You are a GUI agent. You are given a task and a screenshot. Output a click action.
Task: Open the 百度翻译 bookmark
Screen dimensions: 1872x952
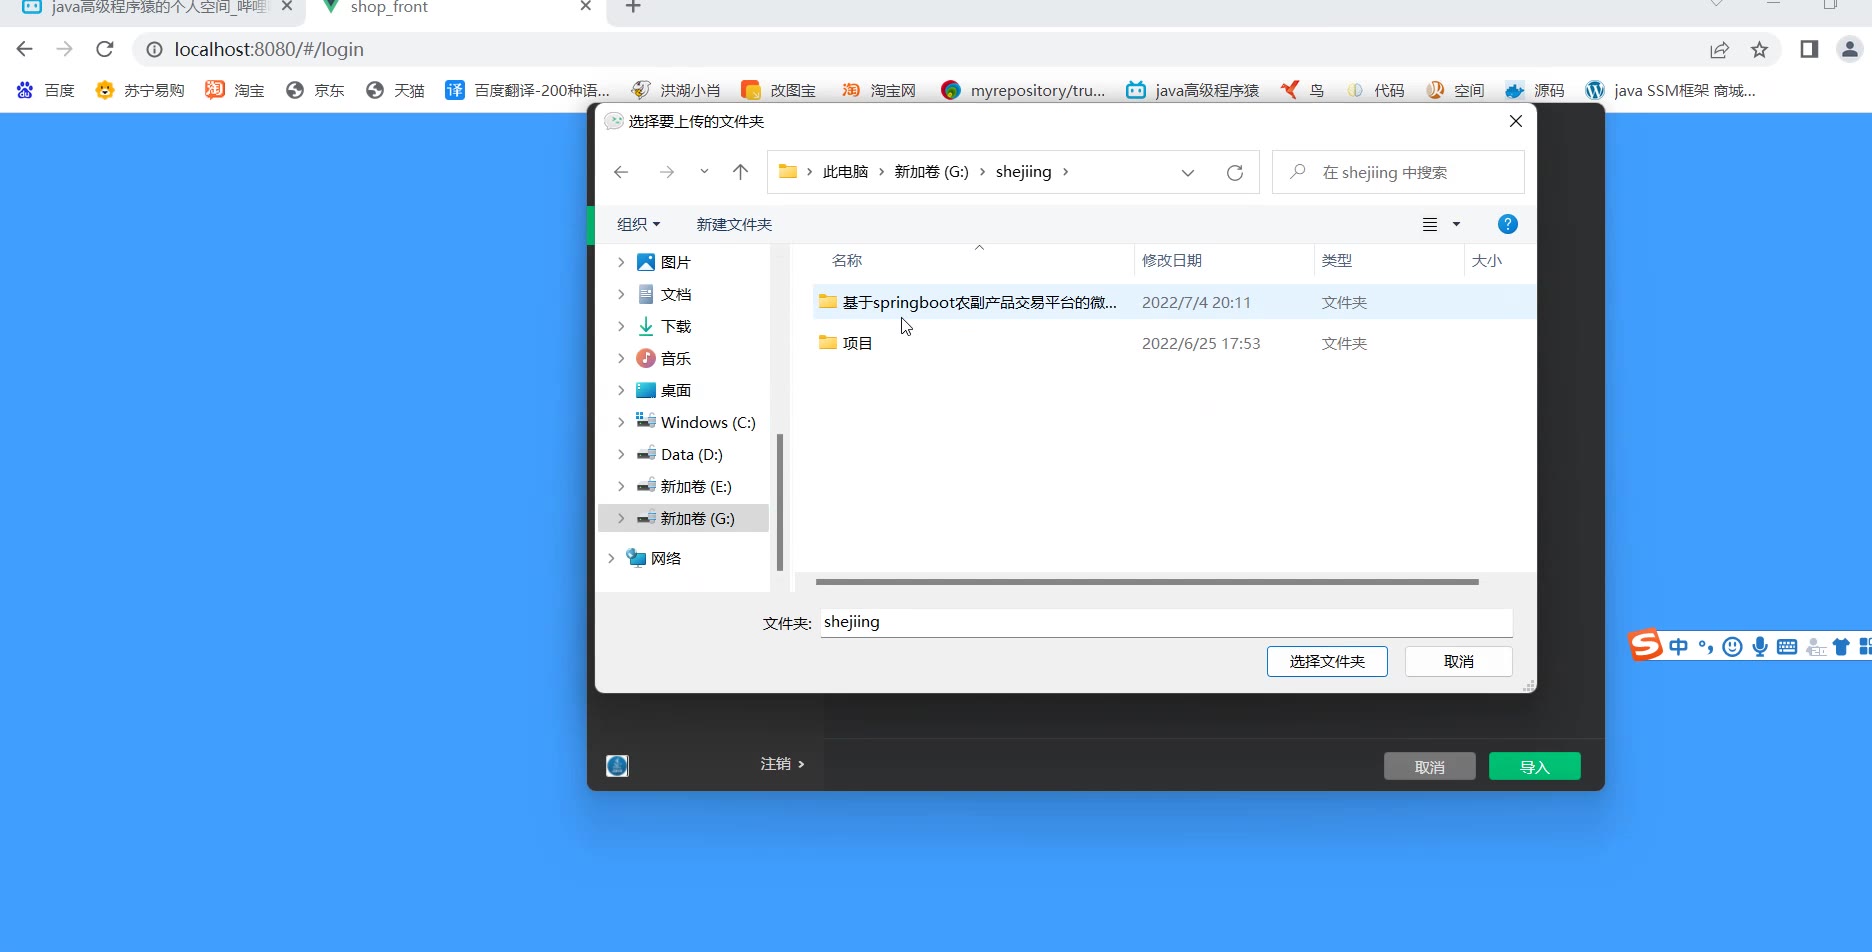click(x=527, y=90)
